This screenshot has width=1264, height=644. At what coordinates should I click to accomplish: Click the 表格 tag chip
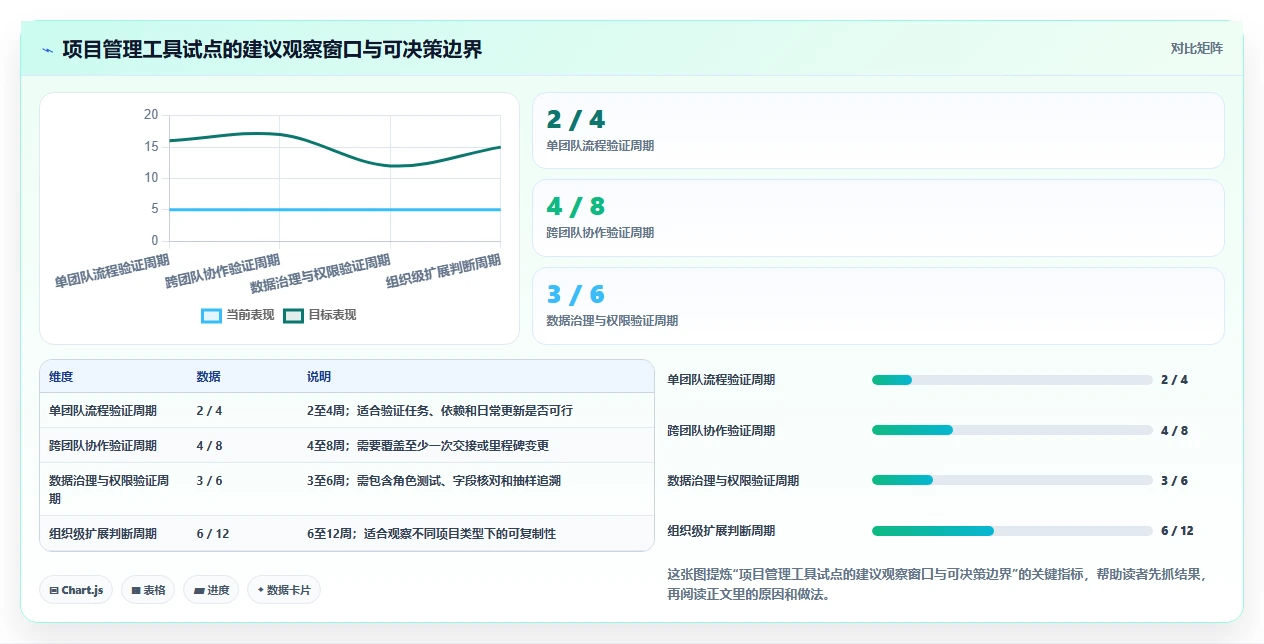[147, 590]
